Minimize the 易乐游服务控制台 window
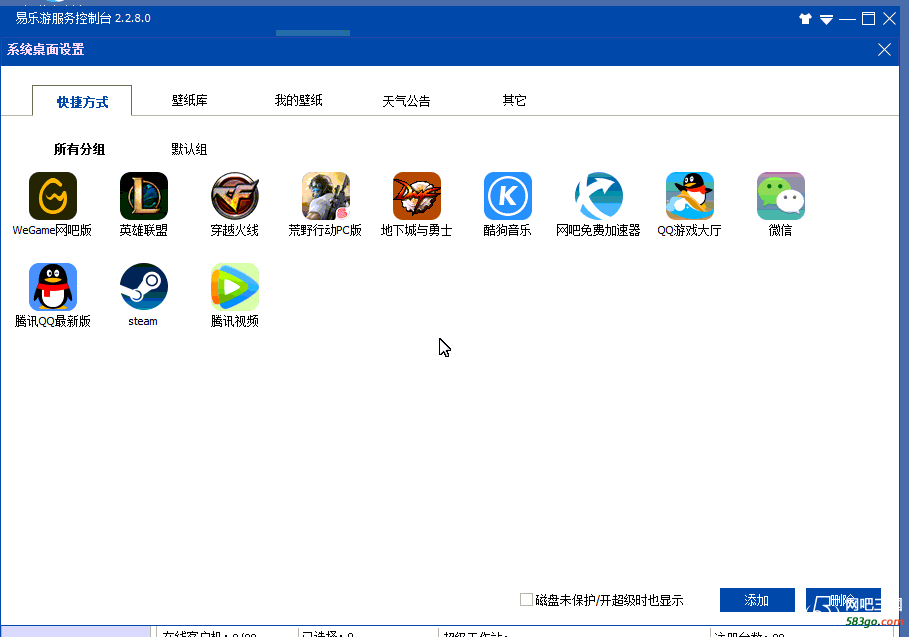909x637 pixels. tap(847, 19)
